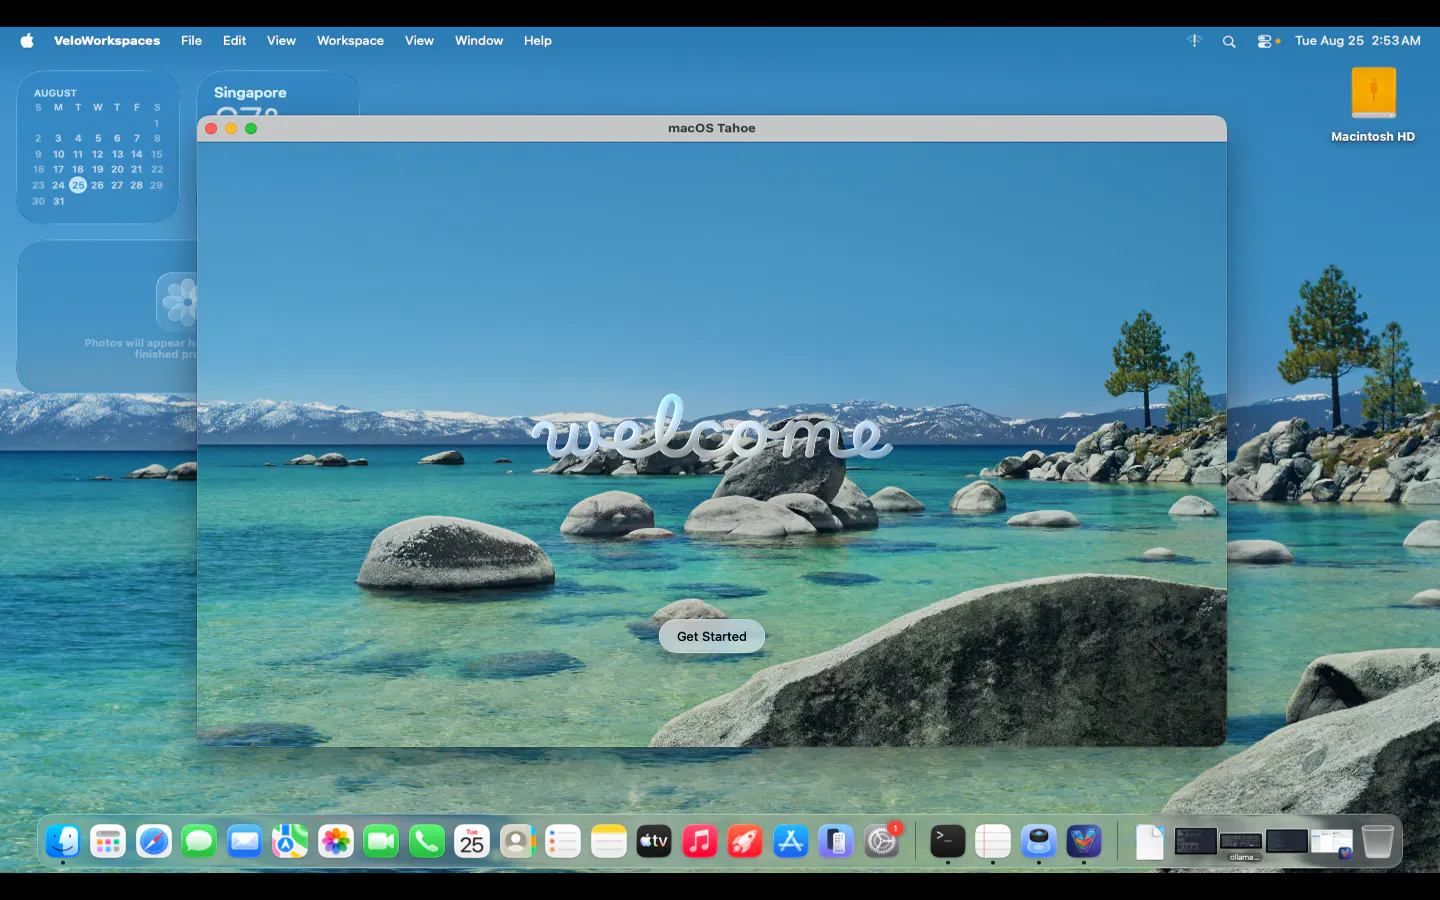Open the Window menu

click(x=479, y=41)
